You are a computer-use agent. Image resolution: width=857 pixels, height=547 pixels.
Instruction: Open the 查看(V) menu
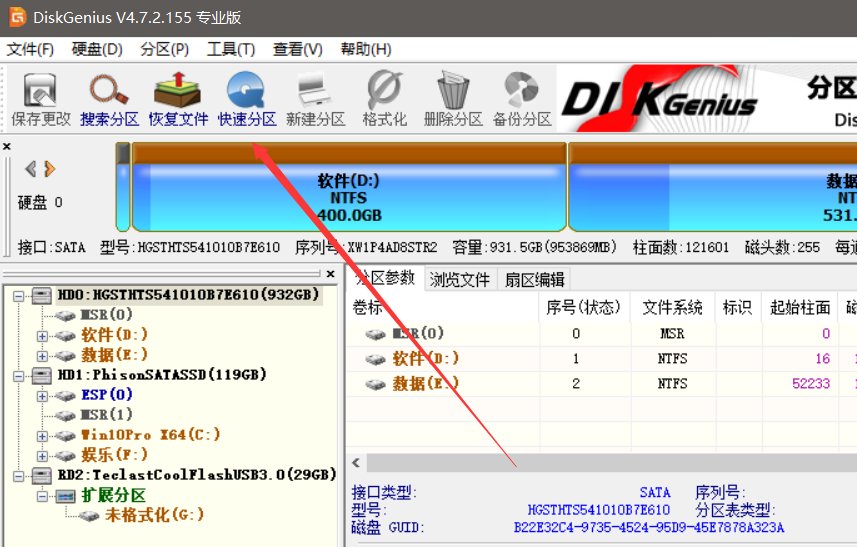(x=298, y=49)
